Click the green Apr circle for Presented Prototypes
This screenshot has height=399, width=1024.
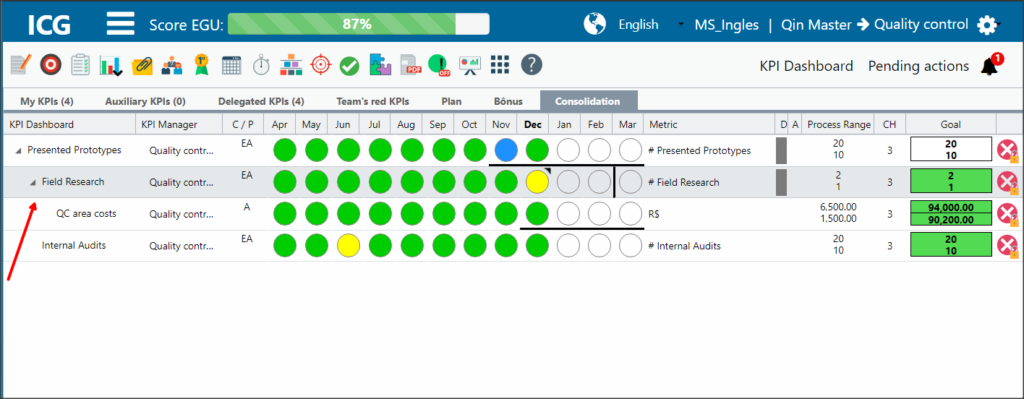(285, 150)
